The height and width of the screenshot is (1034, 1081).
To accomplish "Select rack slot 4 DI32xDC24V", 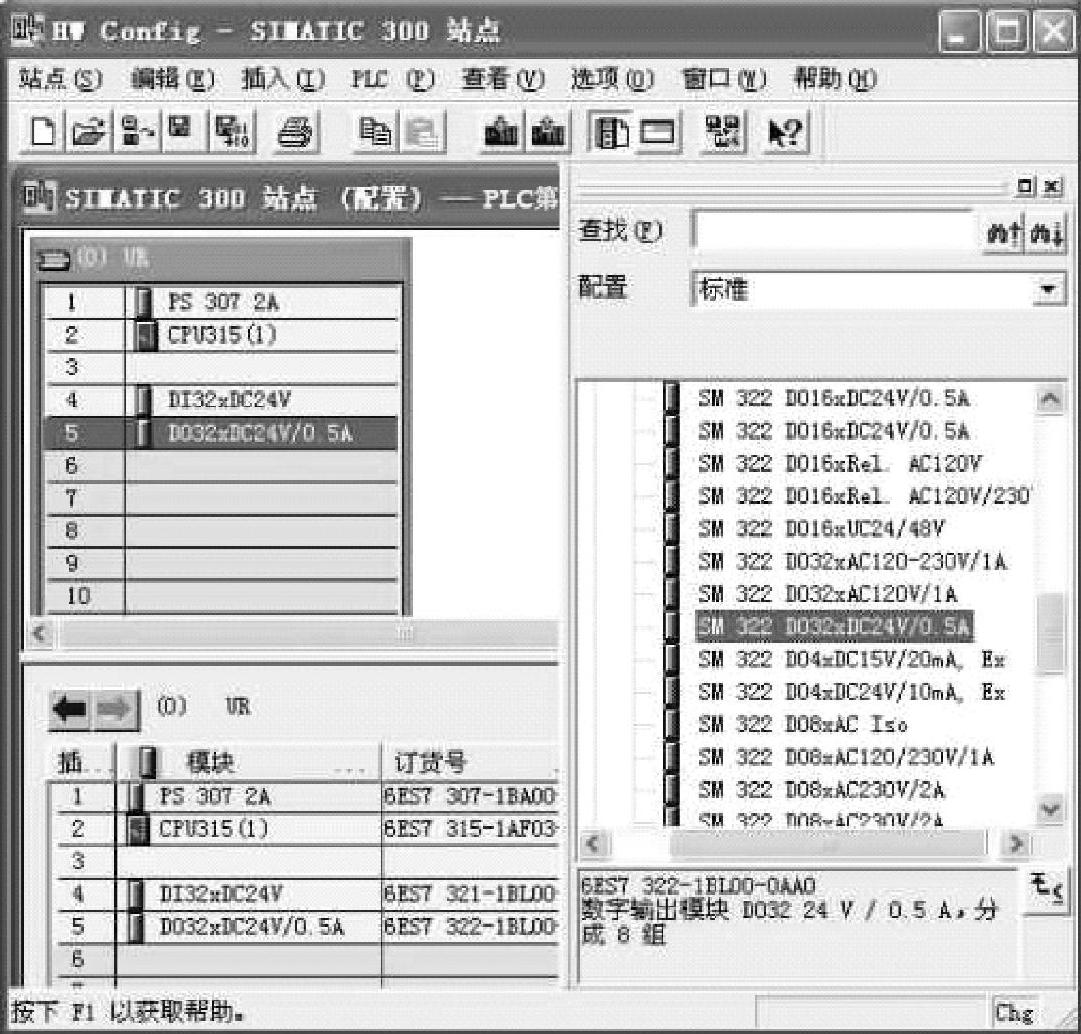I will pos(222,400).
